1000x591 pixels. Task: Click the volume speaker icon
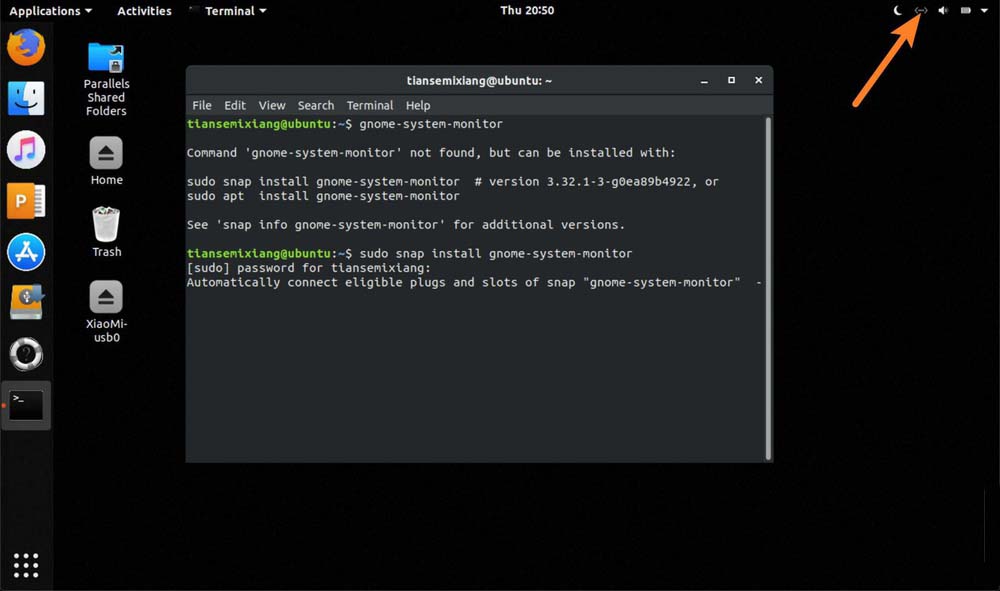click(942, 11)
